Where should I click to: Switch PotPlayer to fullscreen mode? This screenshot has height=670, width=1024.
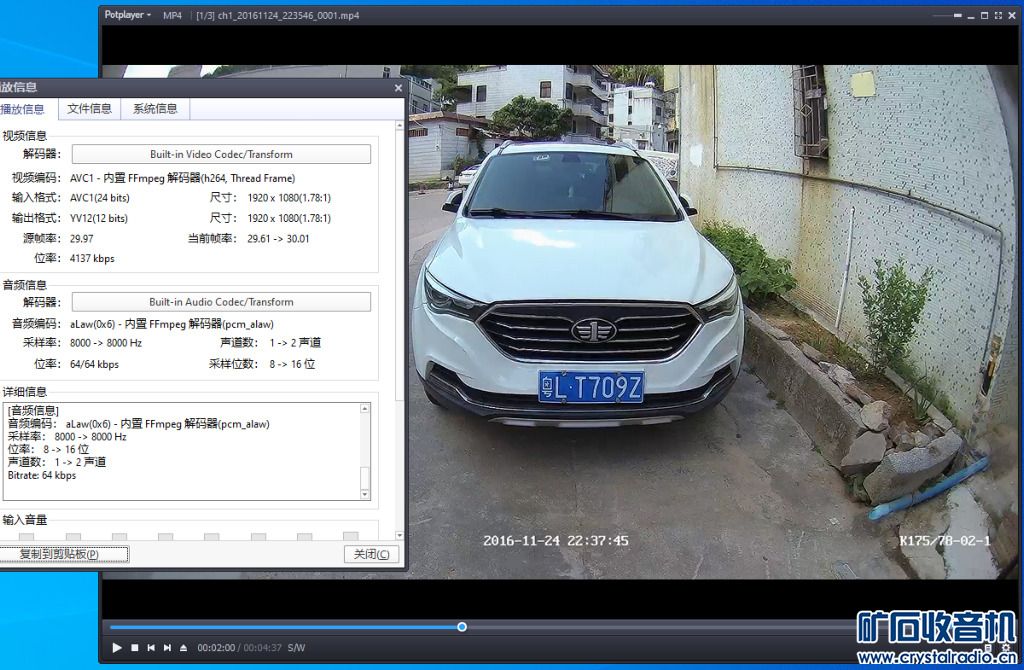pos(999,15)
